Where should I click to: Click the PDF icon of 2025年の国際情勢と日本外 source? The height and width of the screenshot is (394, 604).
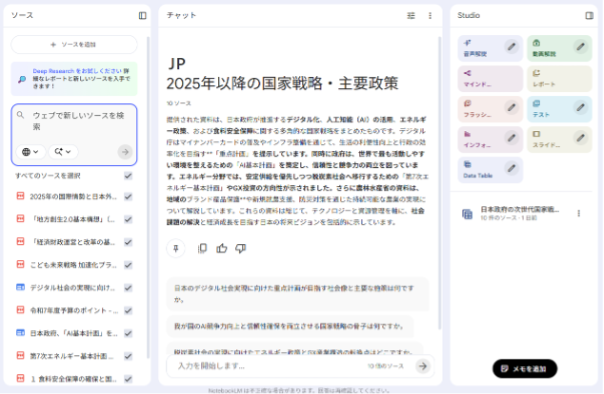20,196
